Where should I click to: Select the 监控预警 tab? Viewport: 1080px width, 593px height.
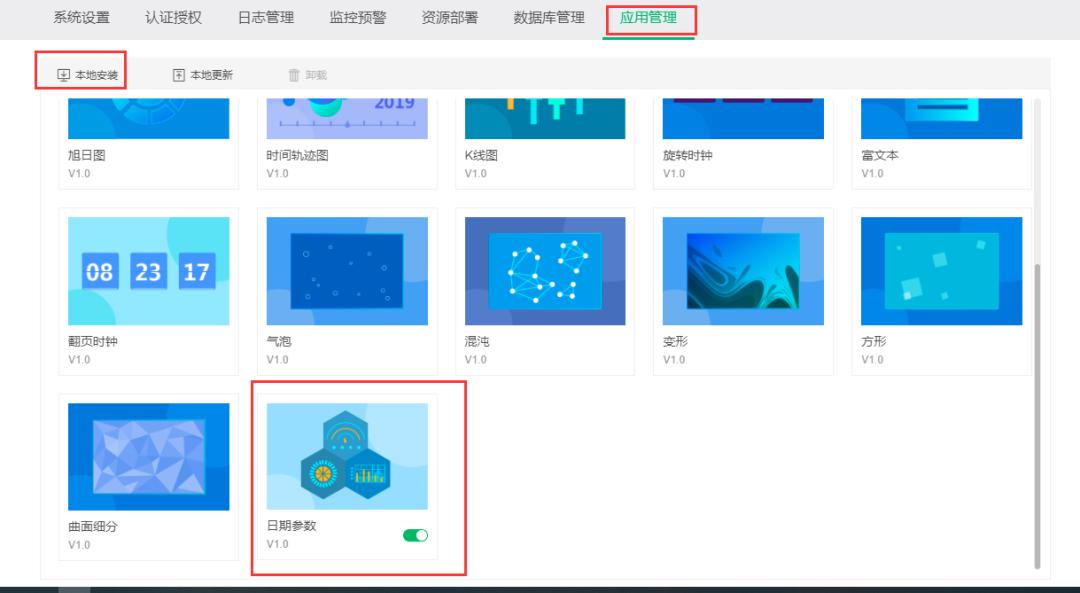355,17
